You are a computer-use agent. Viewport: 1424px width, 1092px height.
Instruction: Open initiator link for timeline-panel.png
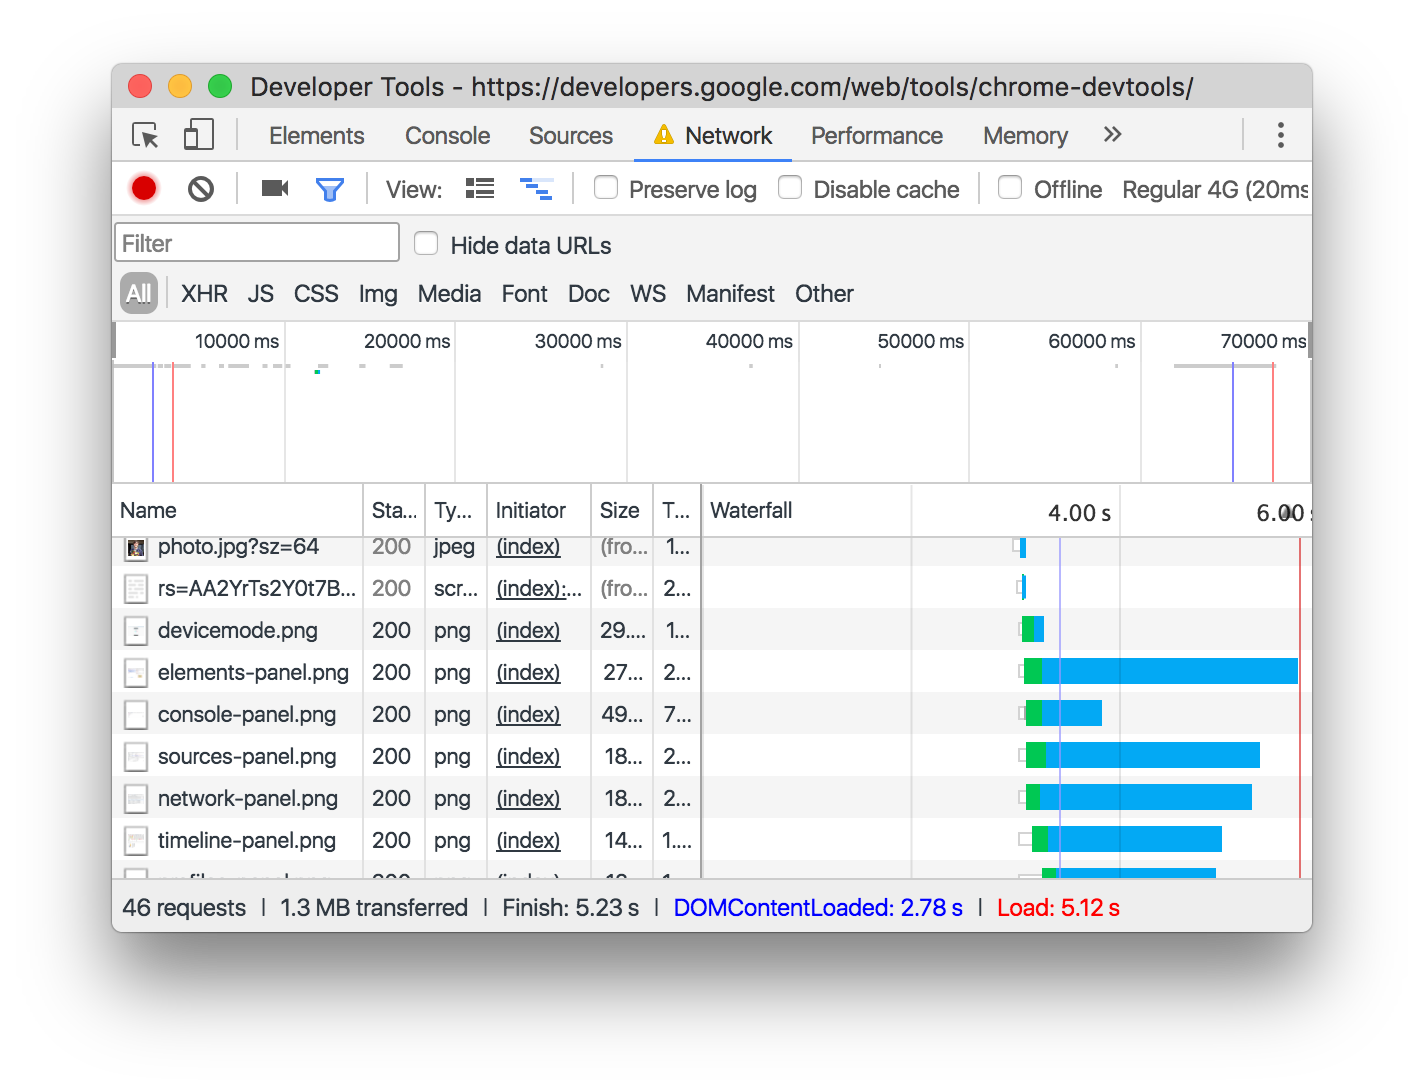(528, 841)
